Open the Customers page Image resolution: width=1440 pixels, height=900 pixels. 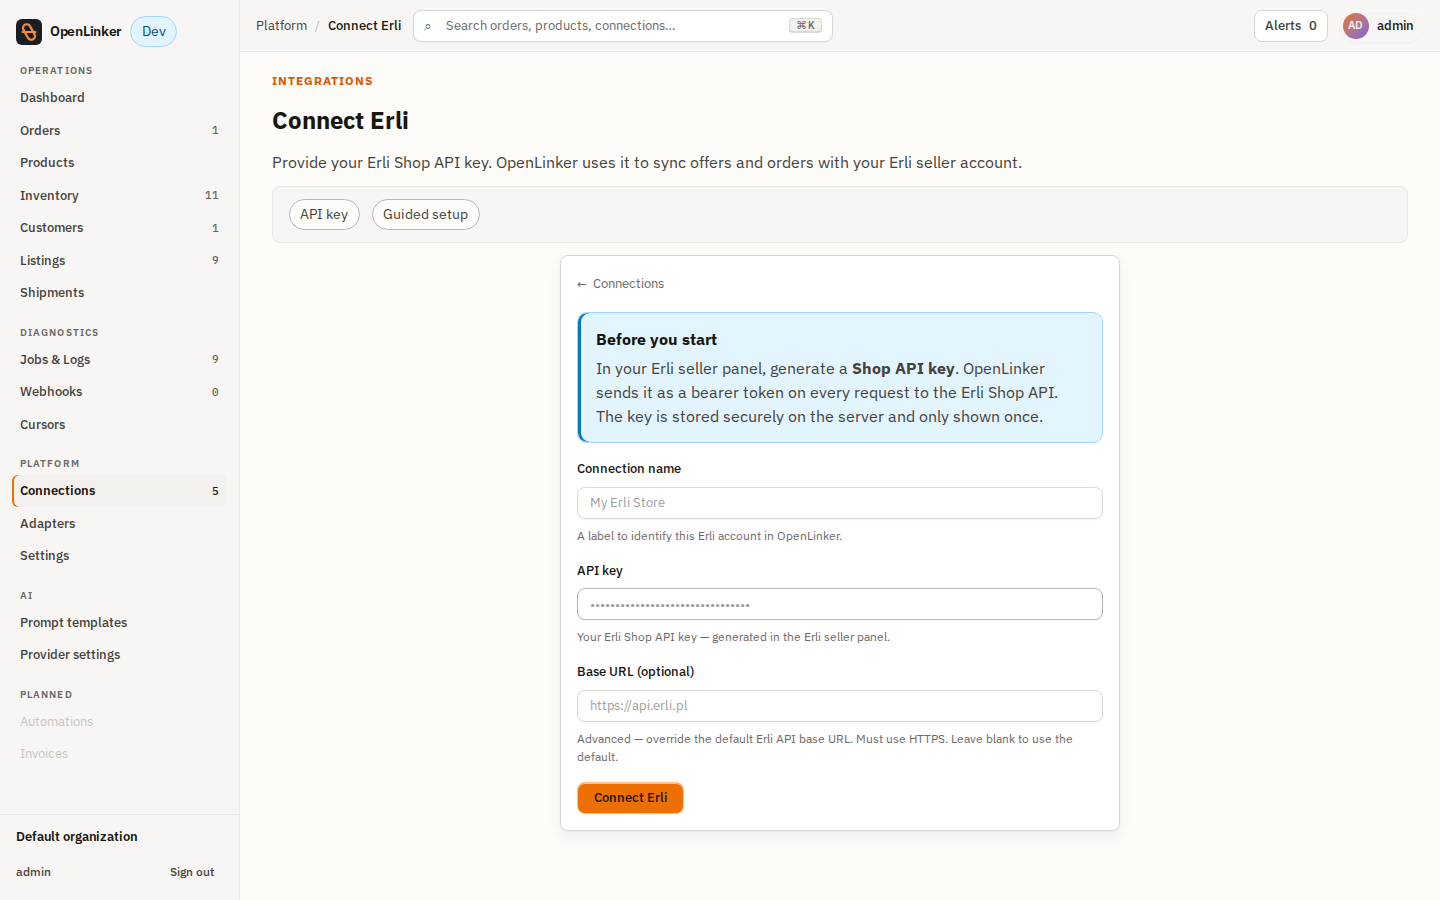click(119, 228)
